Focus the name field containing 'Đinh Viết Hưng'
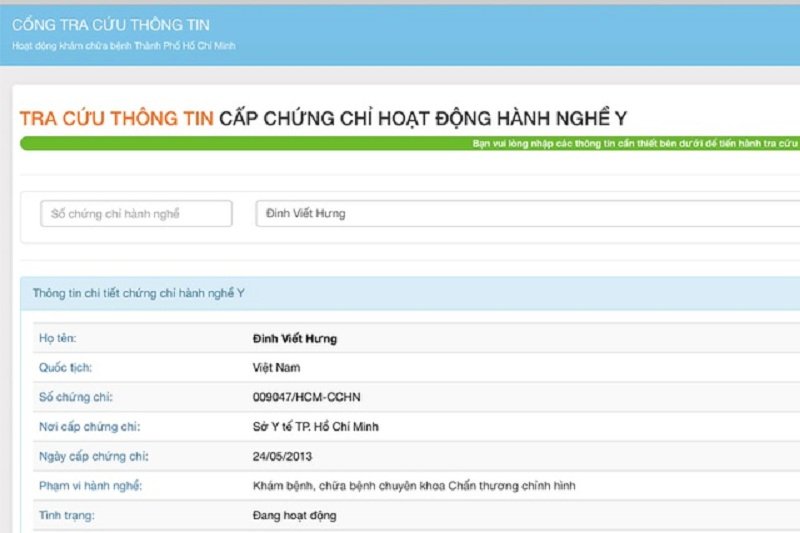This screenshot has width=800, height=533. coord(528,214)
